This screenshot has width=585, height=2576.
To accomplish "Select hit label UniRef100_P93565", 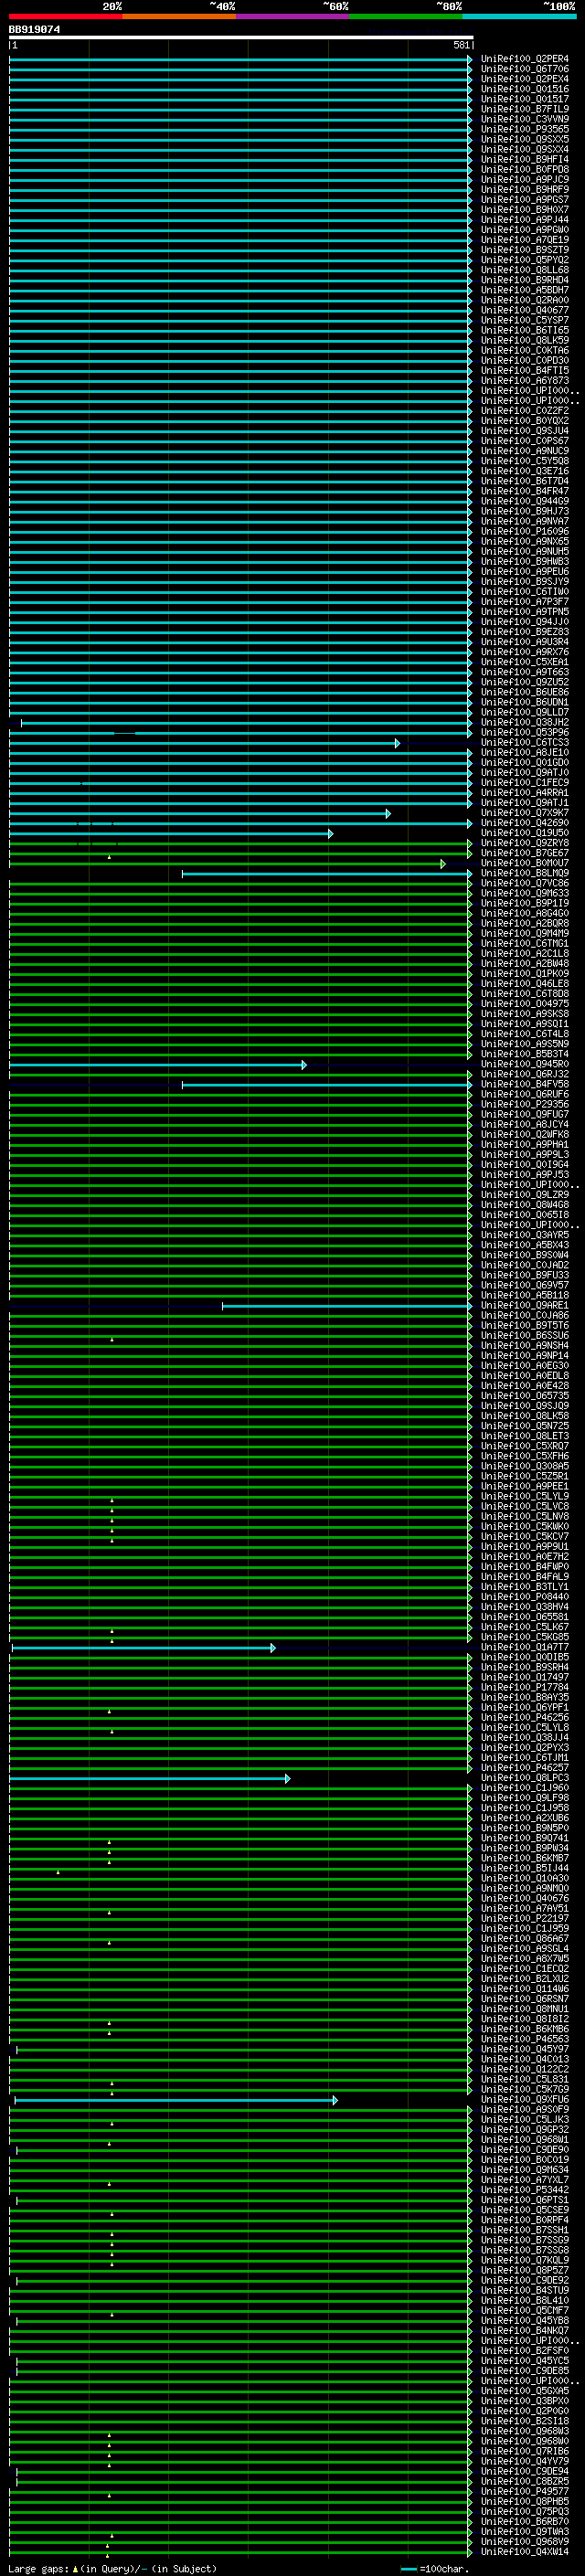I will [x=524, y=129].
